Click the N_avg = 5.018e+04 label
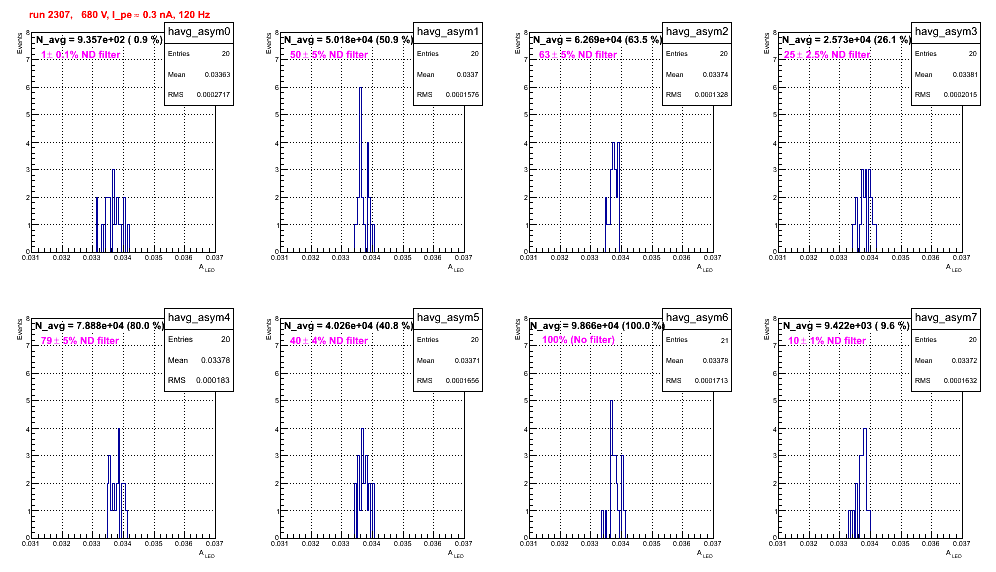Image resolution: width=996 pixels, height=572 pixels. [348, 39]
